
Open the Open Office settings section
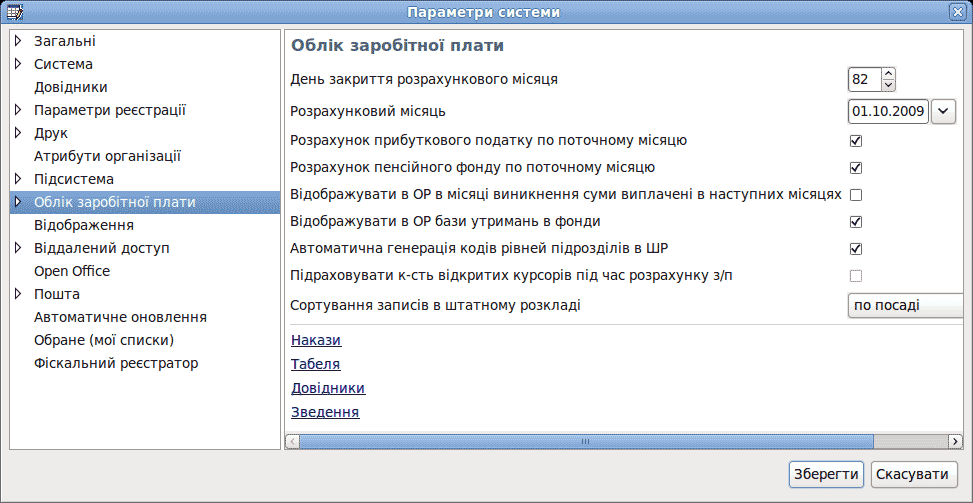(x=72, y=271)
